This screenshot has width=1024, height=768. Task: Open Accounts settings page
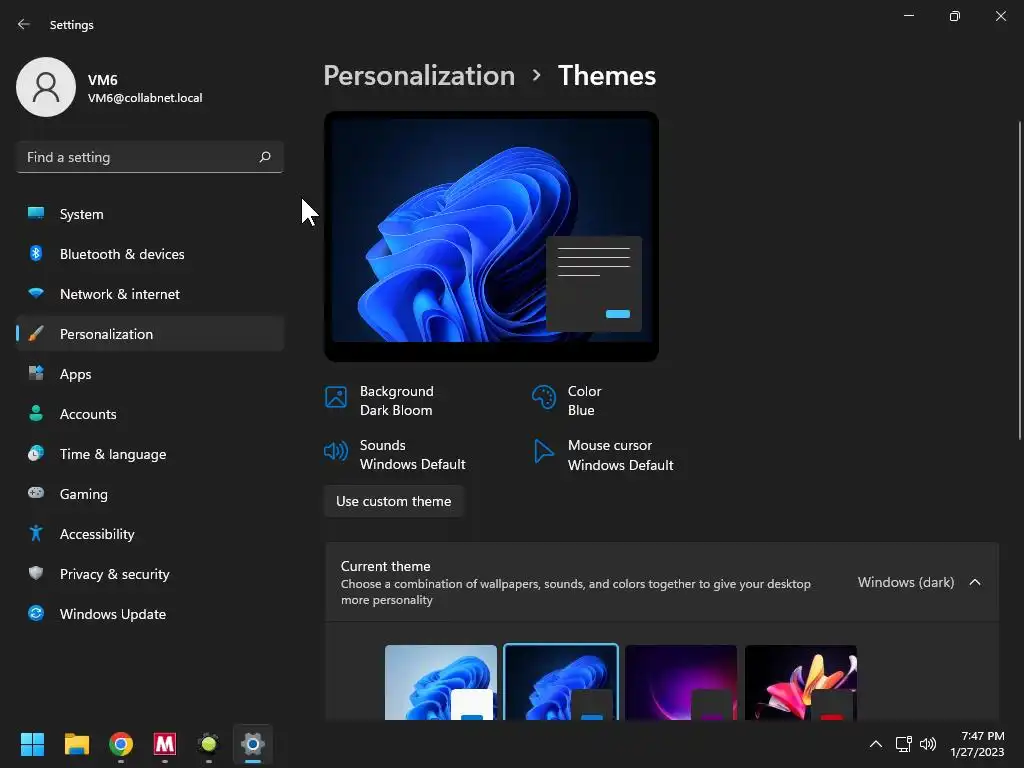click(150, 413)
